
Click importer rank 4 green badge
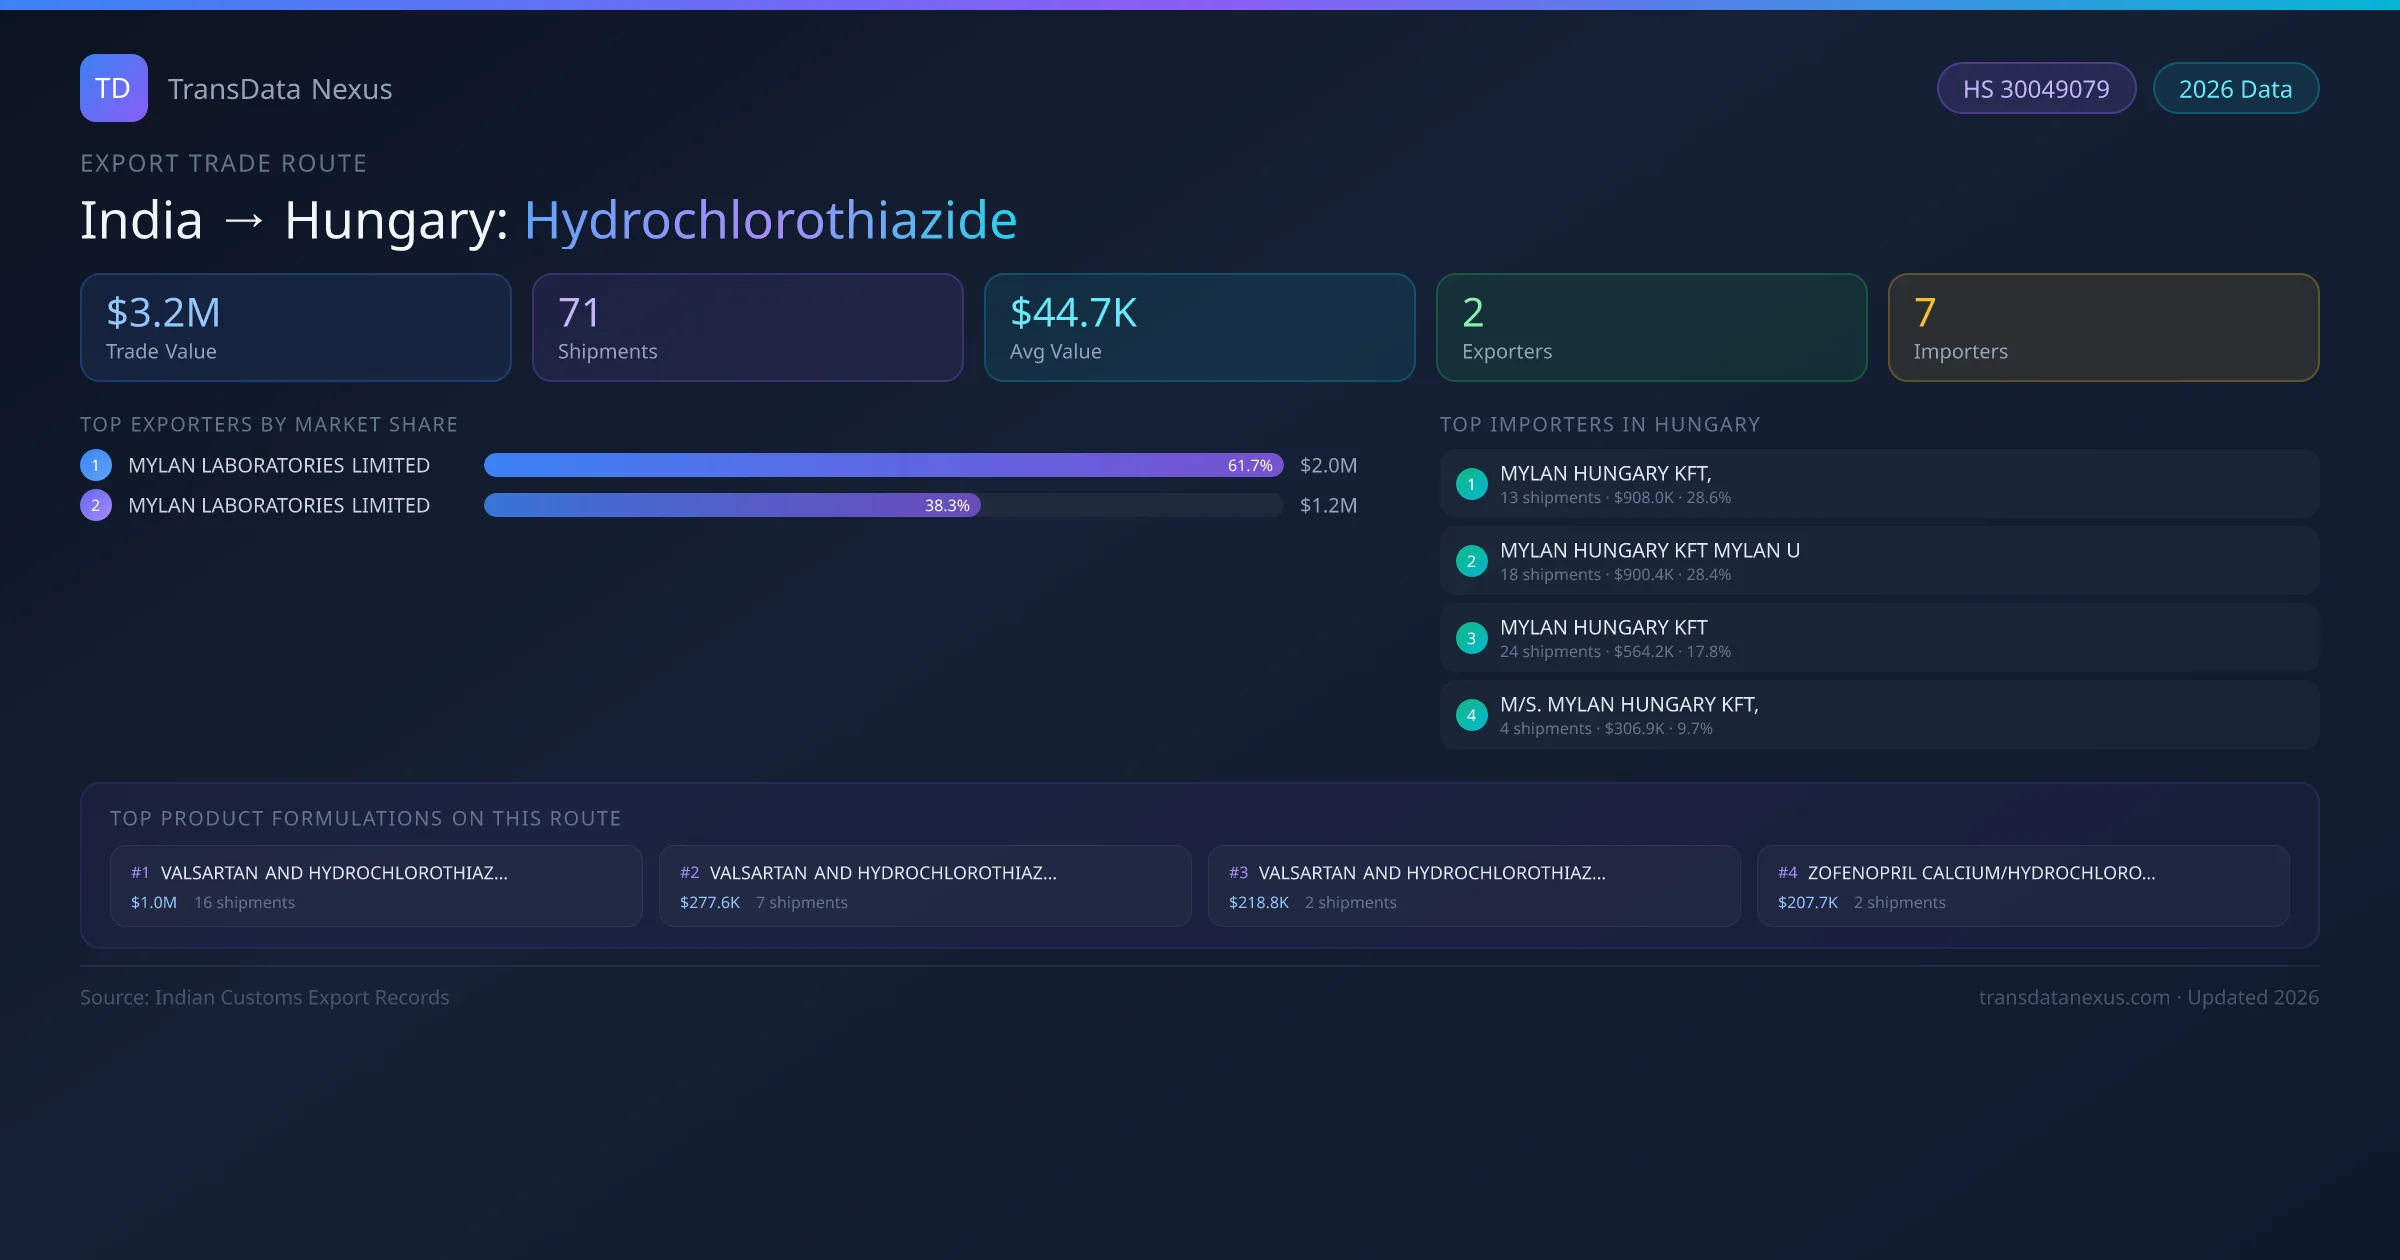(1471, 715)
